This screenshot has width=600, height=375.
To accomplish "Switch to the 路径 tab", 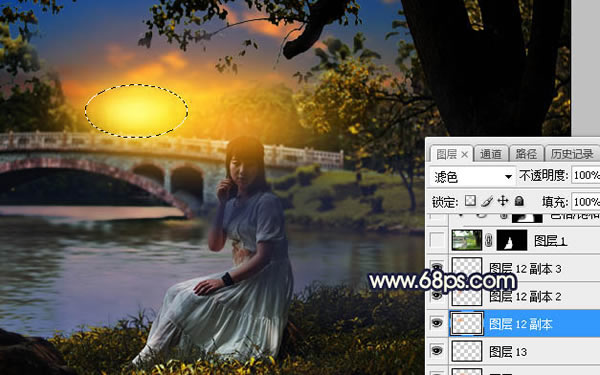I will point(526,154).
